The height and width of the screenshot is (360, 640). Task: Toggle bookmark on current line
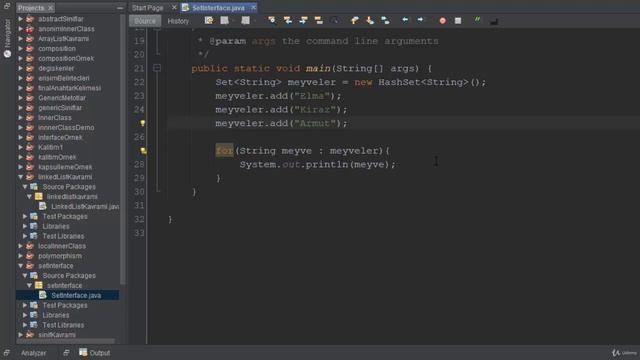pyautogui.click(x=385, y=20)
